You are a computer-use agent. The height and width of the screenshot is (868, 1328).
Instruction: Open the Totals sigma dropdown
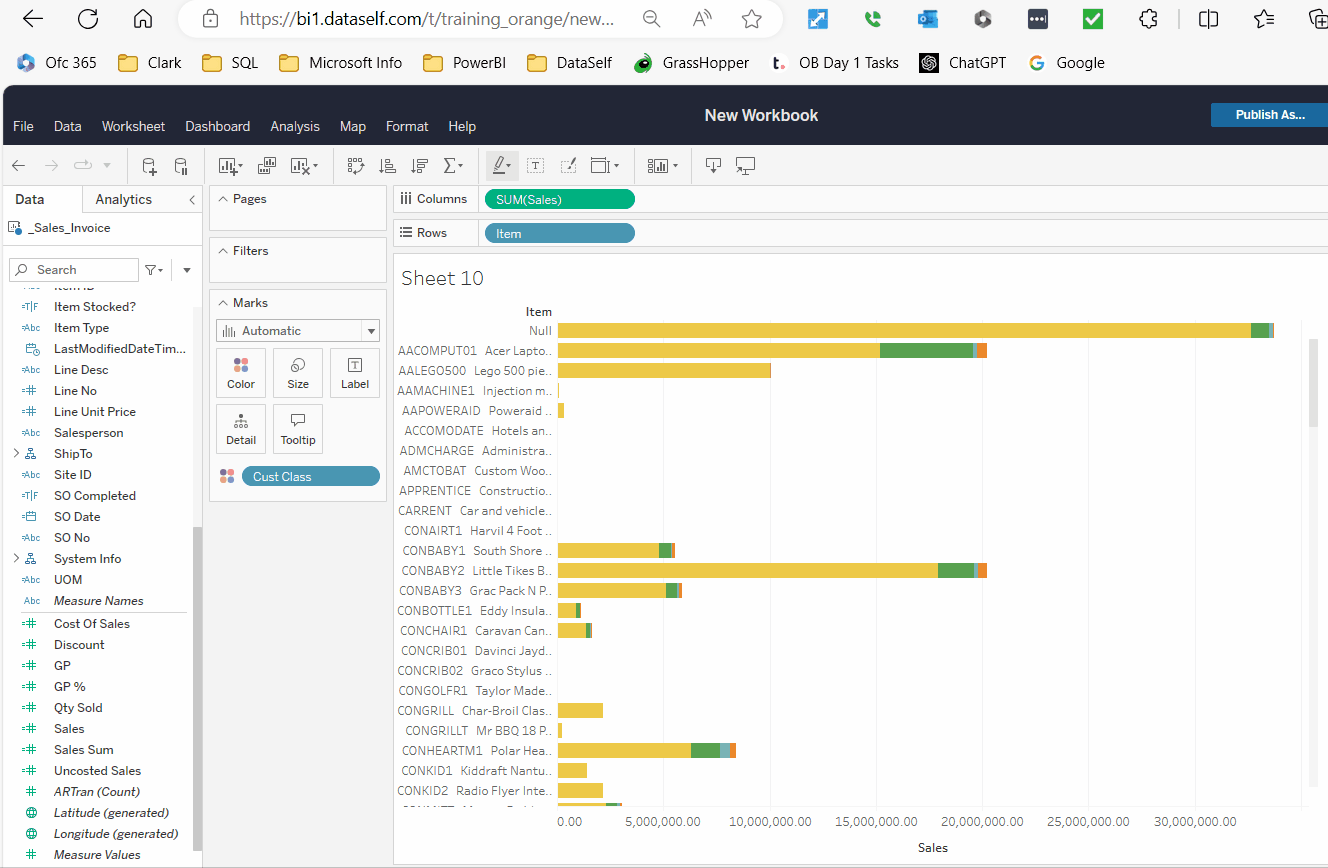(453, 166)
